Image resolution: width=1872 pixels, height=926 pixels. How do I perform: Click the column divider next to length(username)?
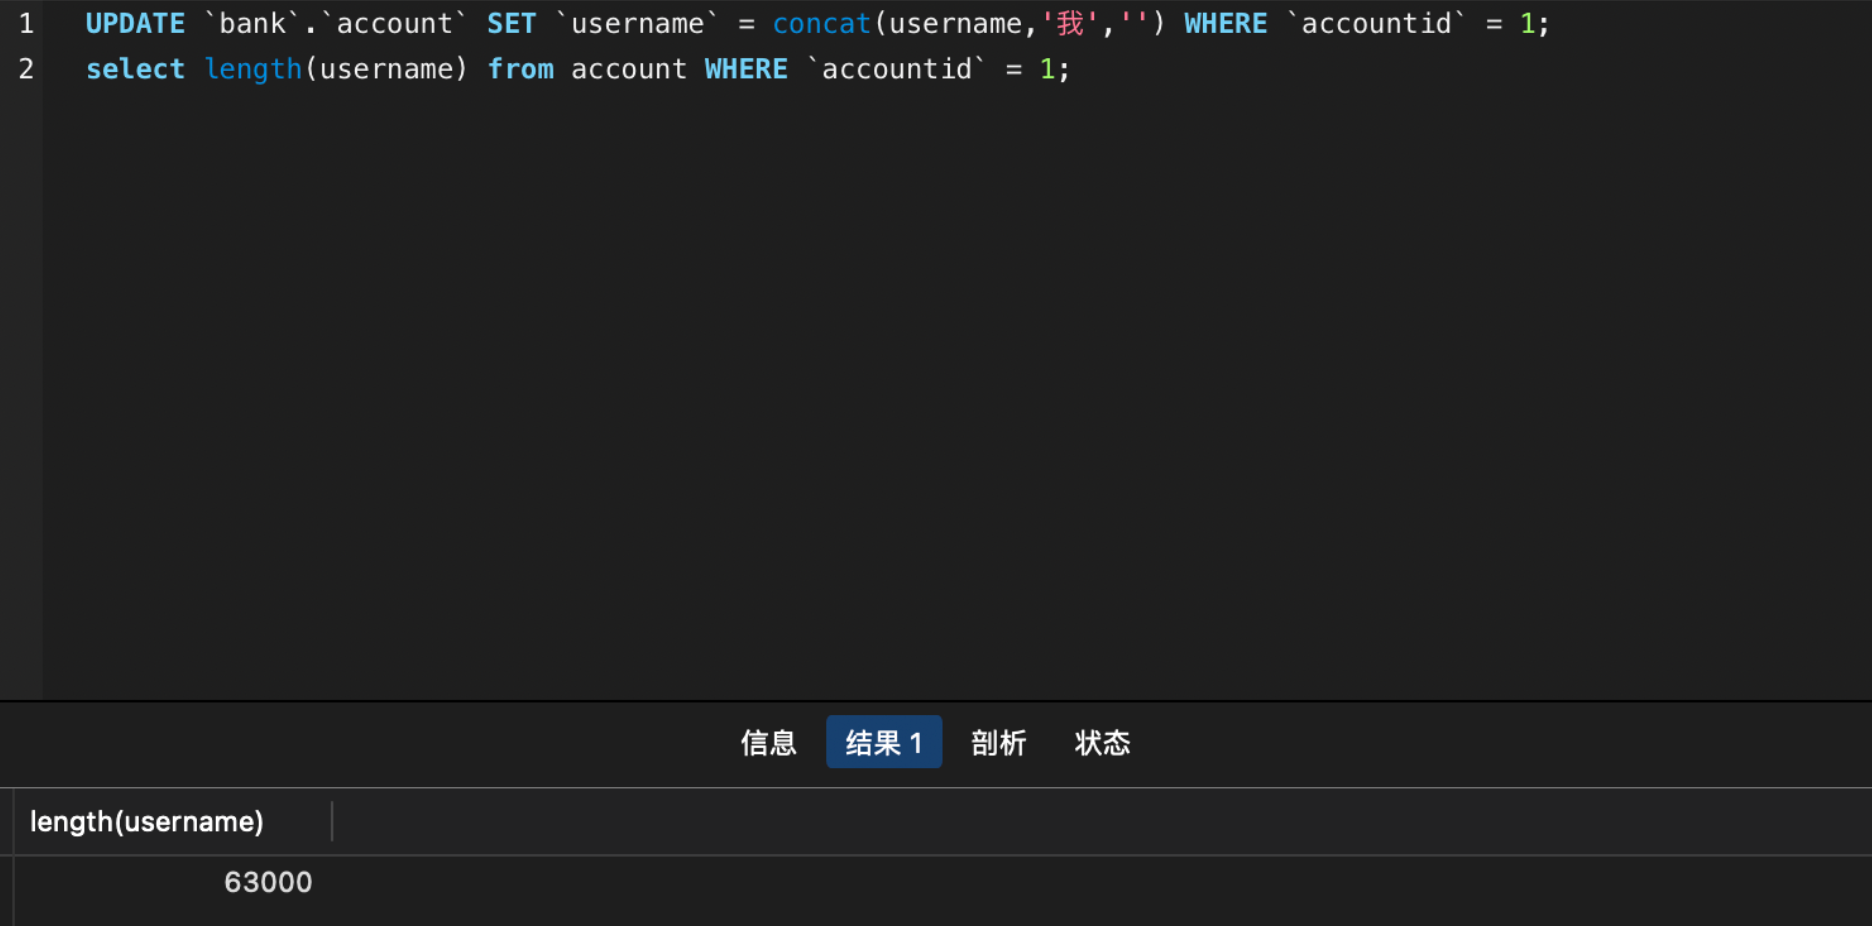click(333, 821)
